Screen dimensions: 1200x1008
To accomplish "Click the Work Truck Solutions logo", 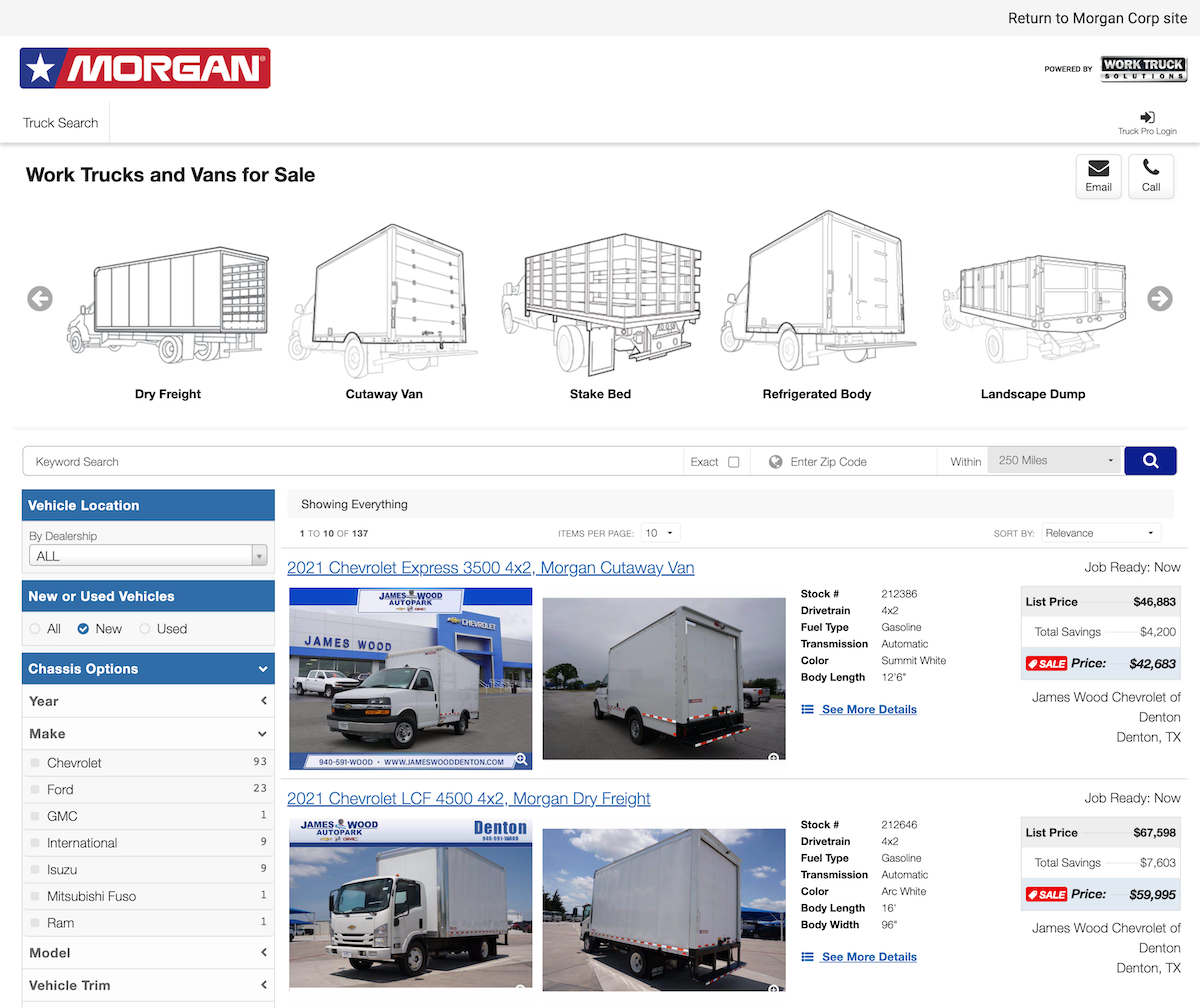I will click(1143, 68).
